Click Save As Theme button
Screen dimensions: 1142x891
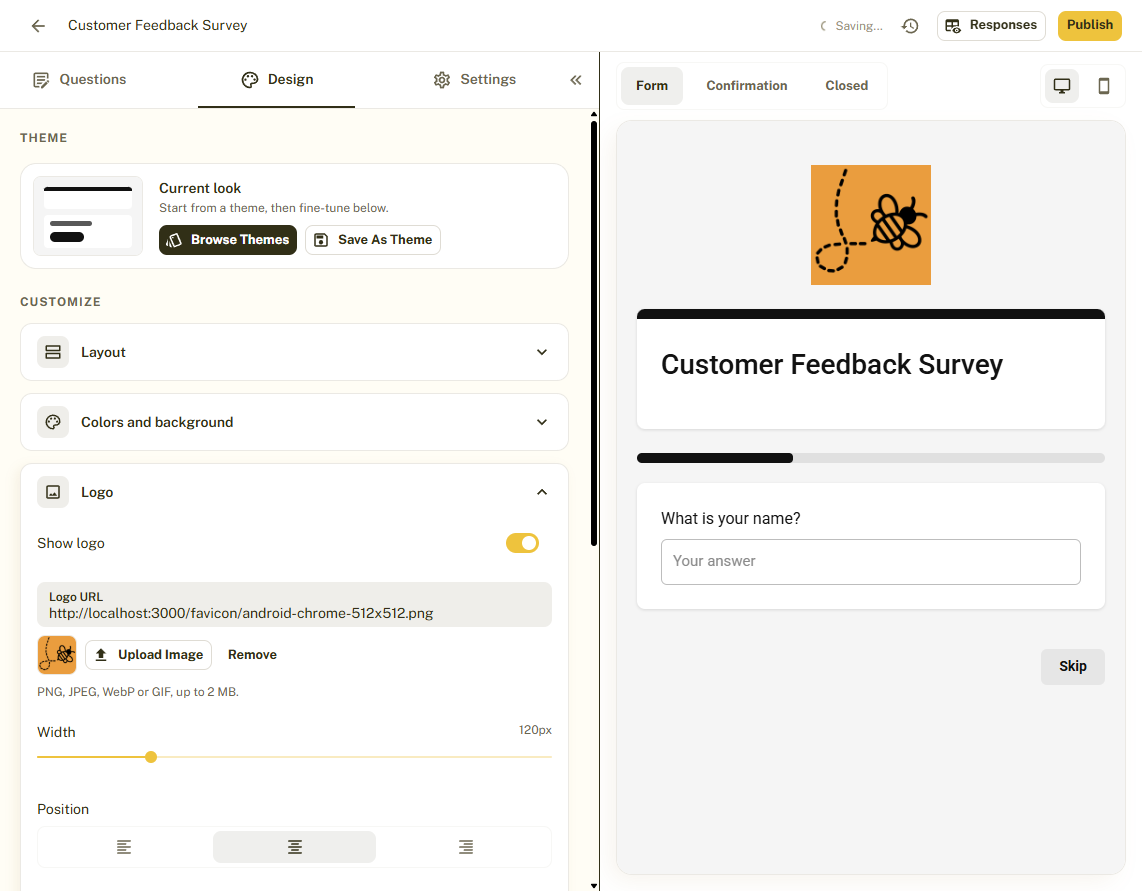[x=373, y=240]
